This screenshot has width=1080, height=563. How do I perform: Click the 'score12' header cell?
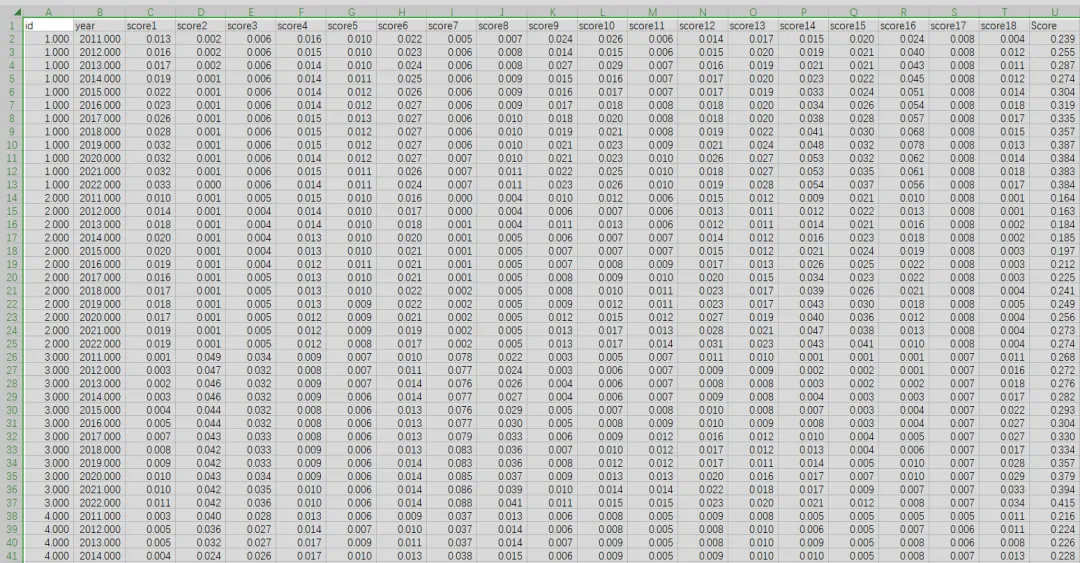point(703,25)
